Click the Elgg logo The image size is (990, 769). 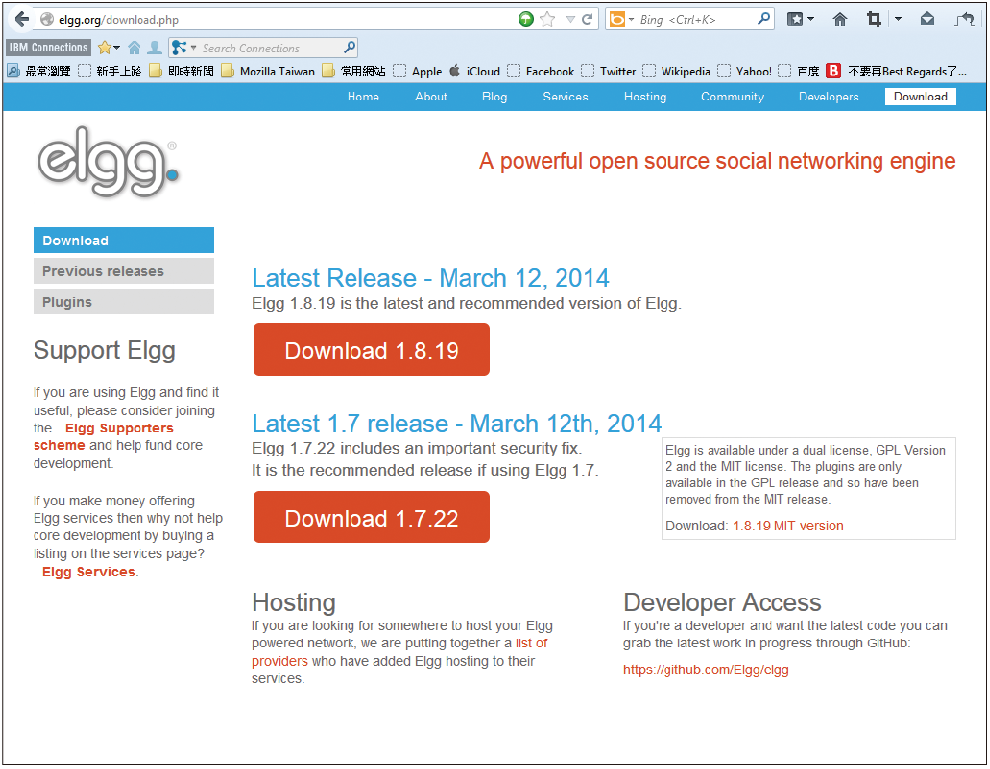tap(108, 161)
